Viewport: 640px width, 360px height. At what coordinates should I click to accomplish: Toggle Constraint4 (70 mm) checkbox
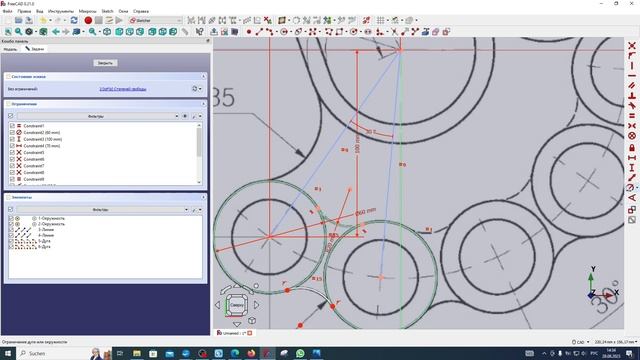(12, 146)
